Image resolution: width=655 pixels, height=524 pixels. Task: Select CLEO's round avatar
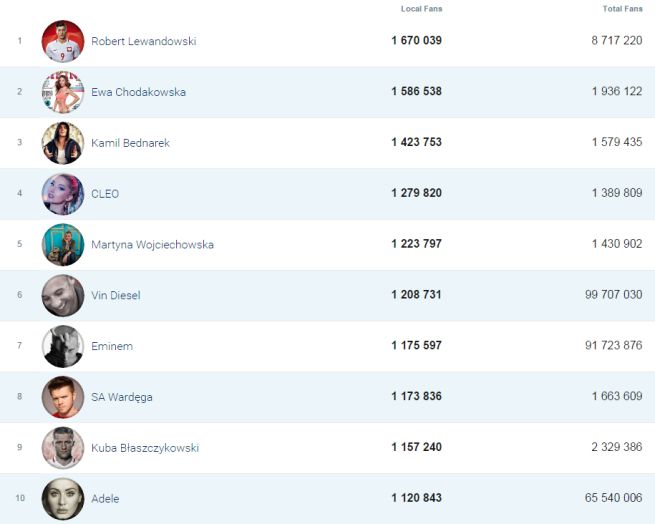click(x=63, y=194)
